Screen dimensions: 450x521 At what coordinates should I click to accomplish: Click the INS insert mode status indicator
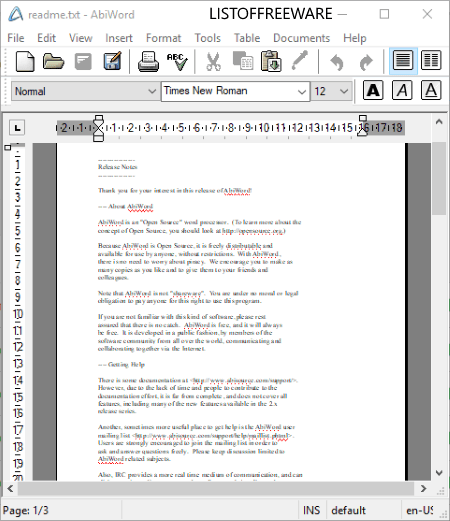tap(311, 510)
